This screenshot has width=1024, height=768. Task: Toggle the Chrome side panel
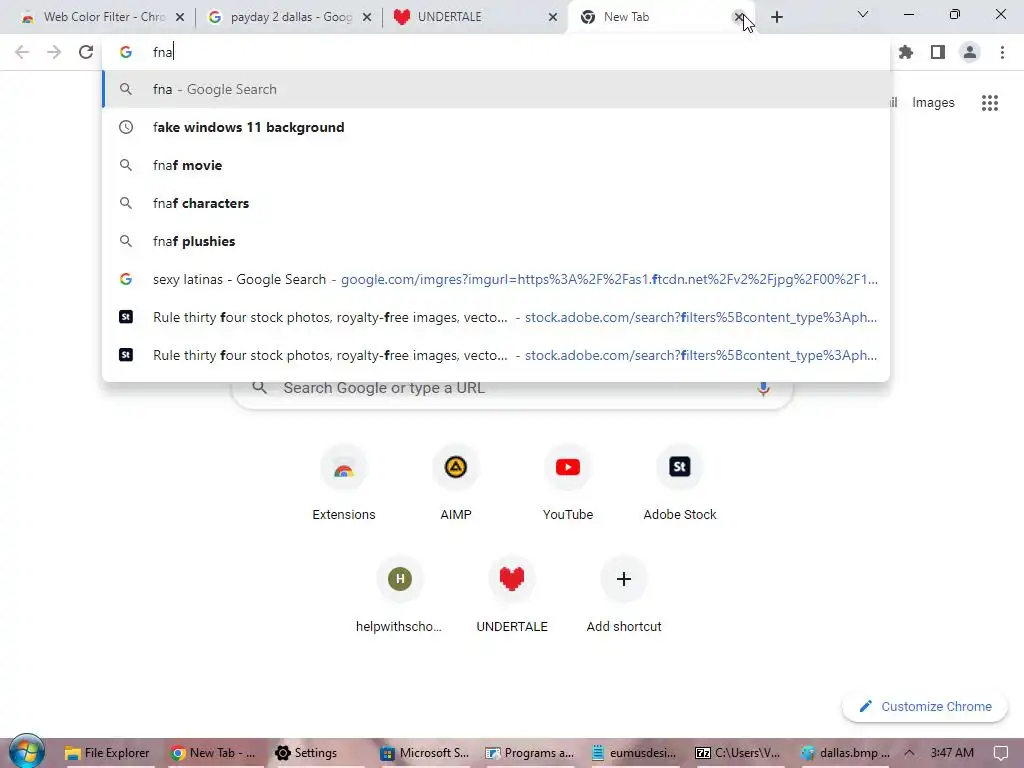[938, 52]
